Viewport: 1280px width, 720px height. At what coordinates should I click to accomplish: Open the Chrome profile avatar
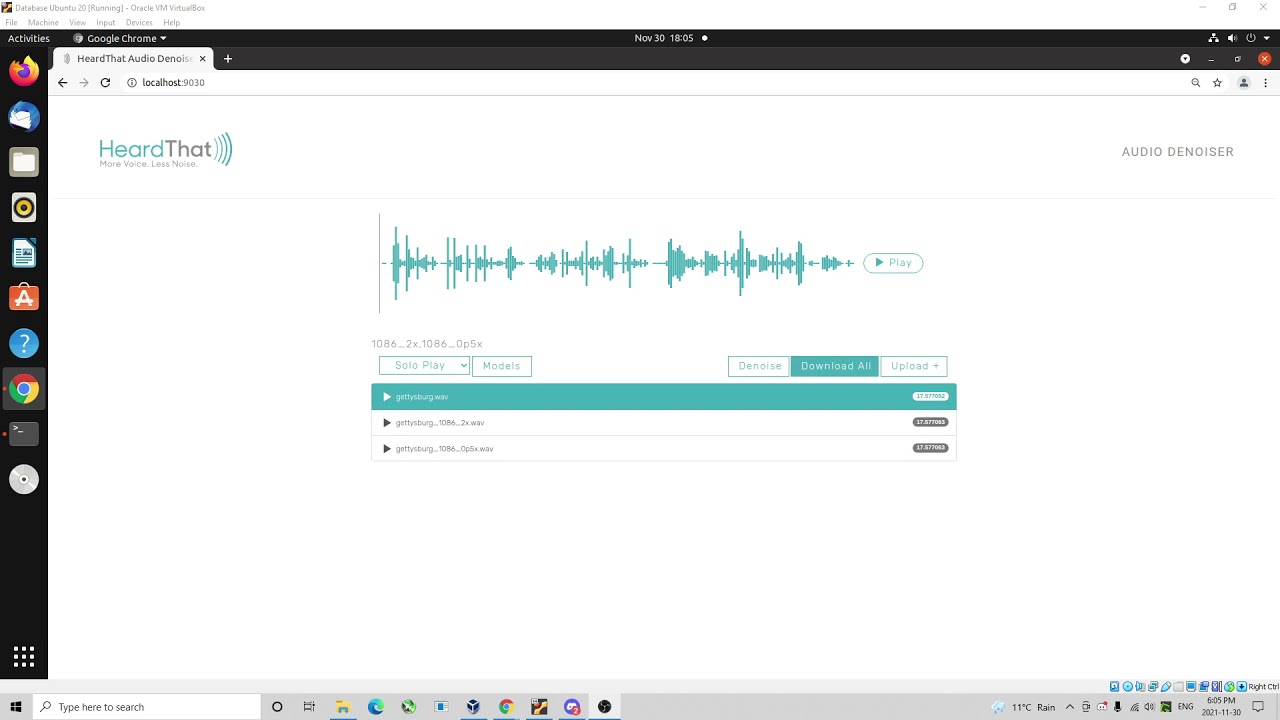(x=1244, y=83)
